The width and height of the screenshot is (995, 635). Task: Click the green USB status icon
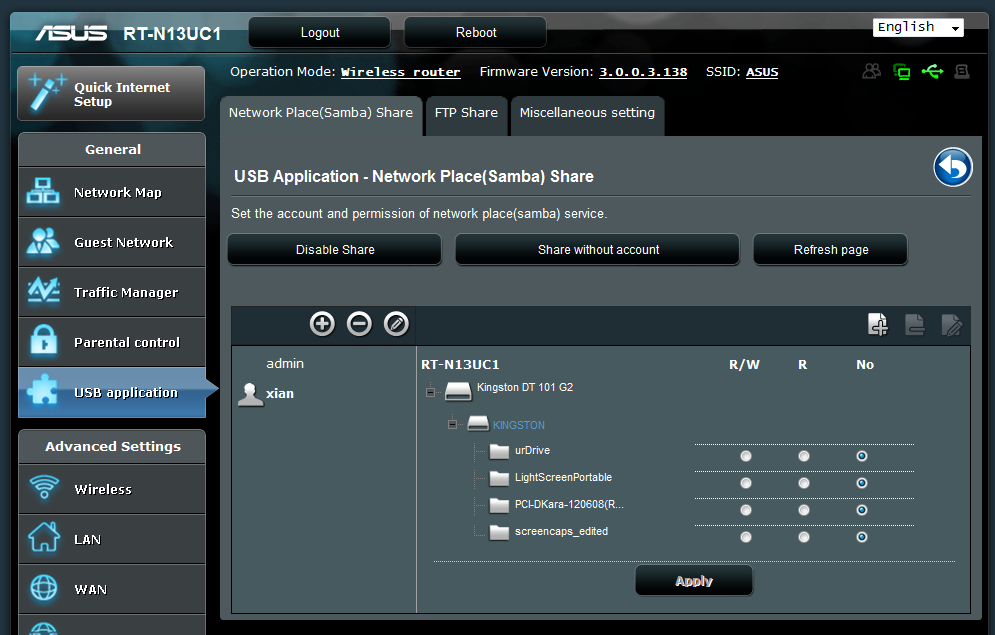(x=932, y=71)
